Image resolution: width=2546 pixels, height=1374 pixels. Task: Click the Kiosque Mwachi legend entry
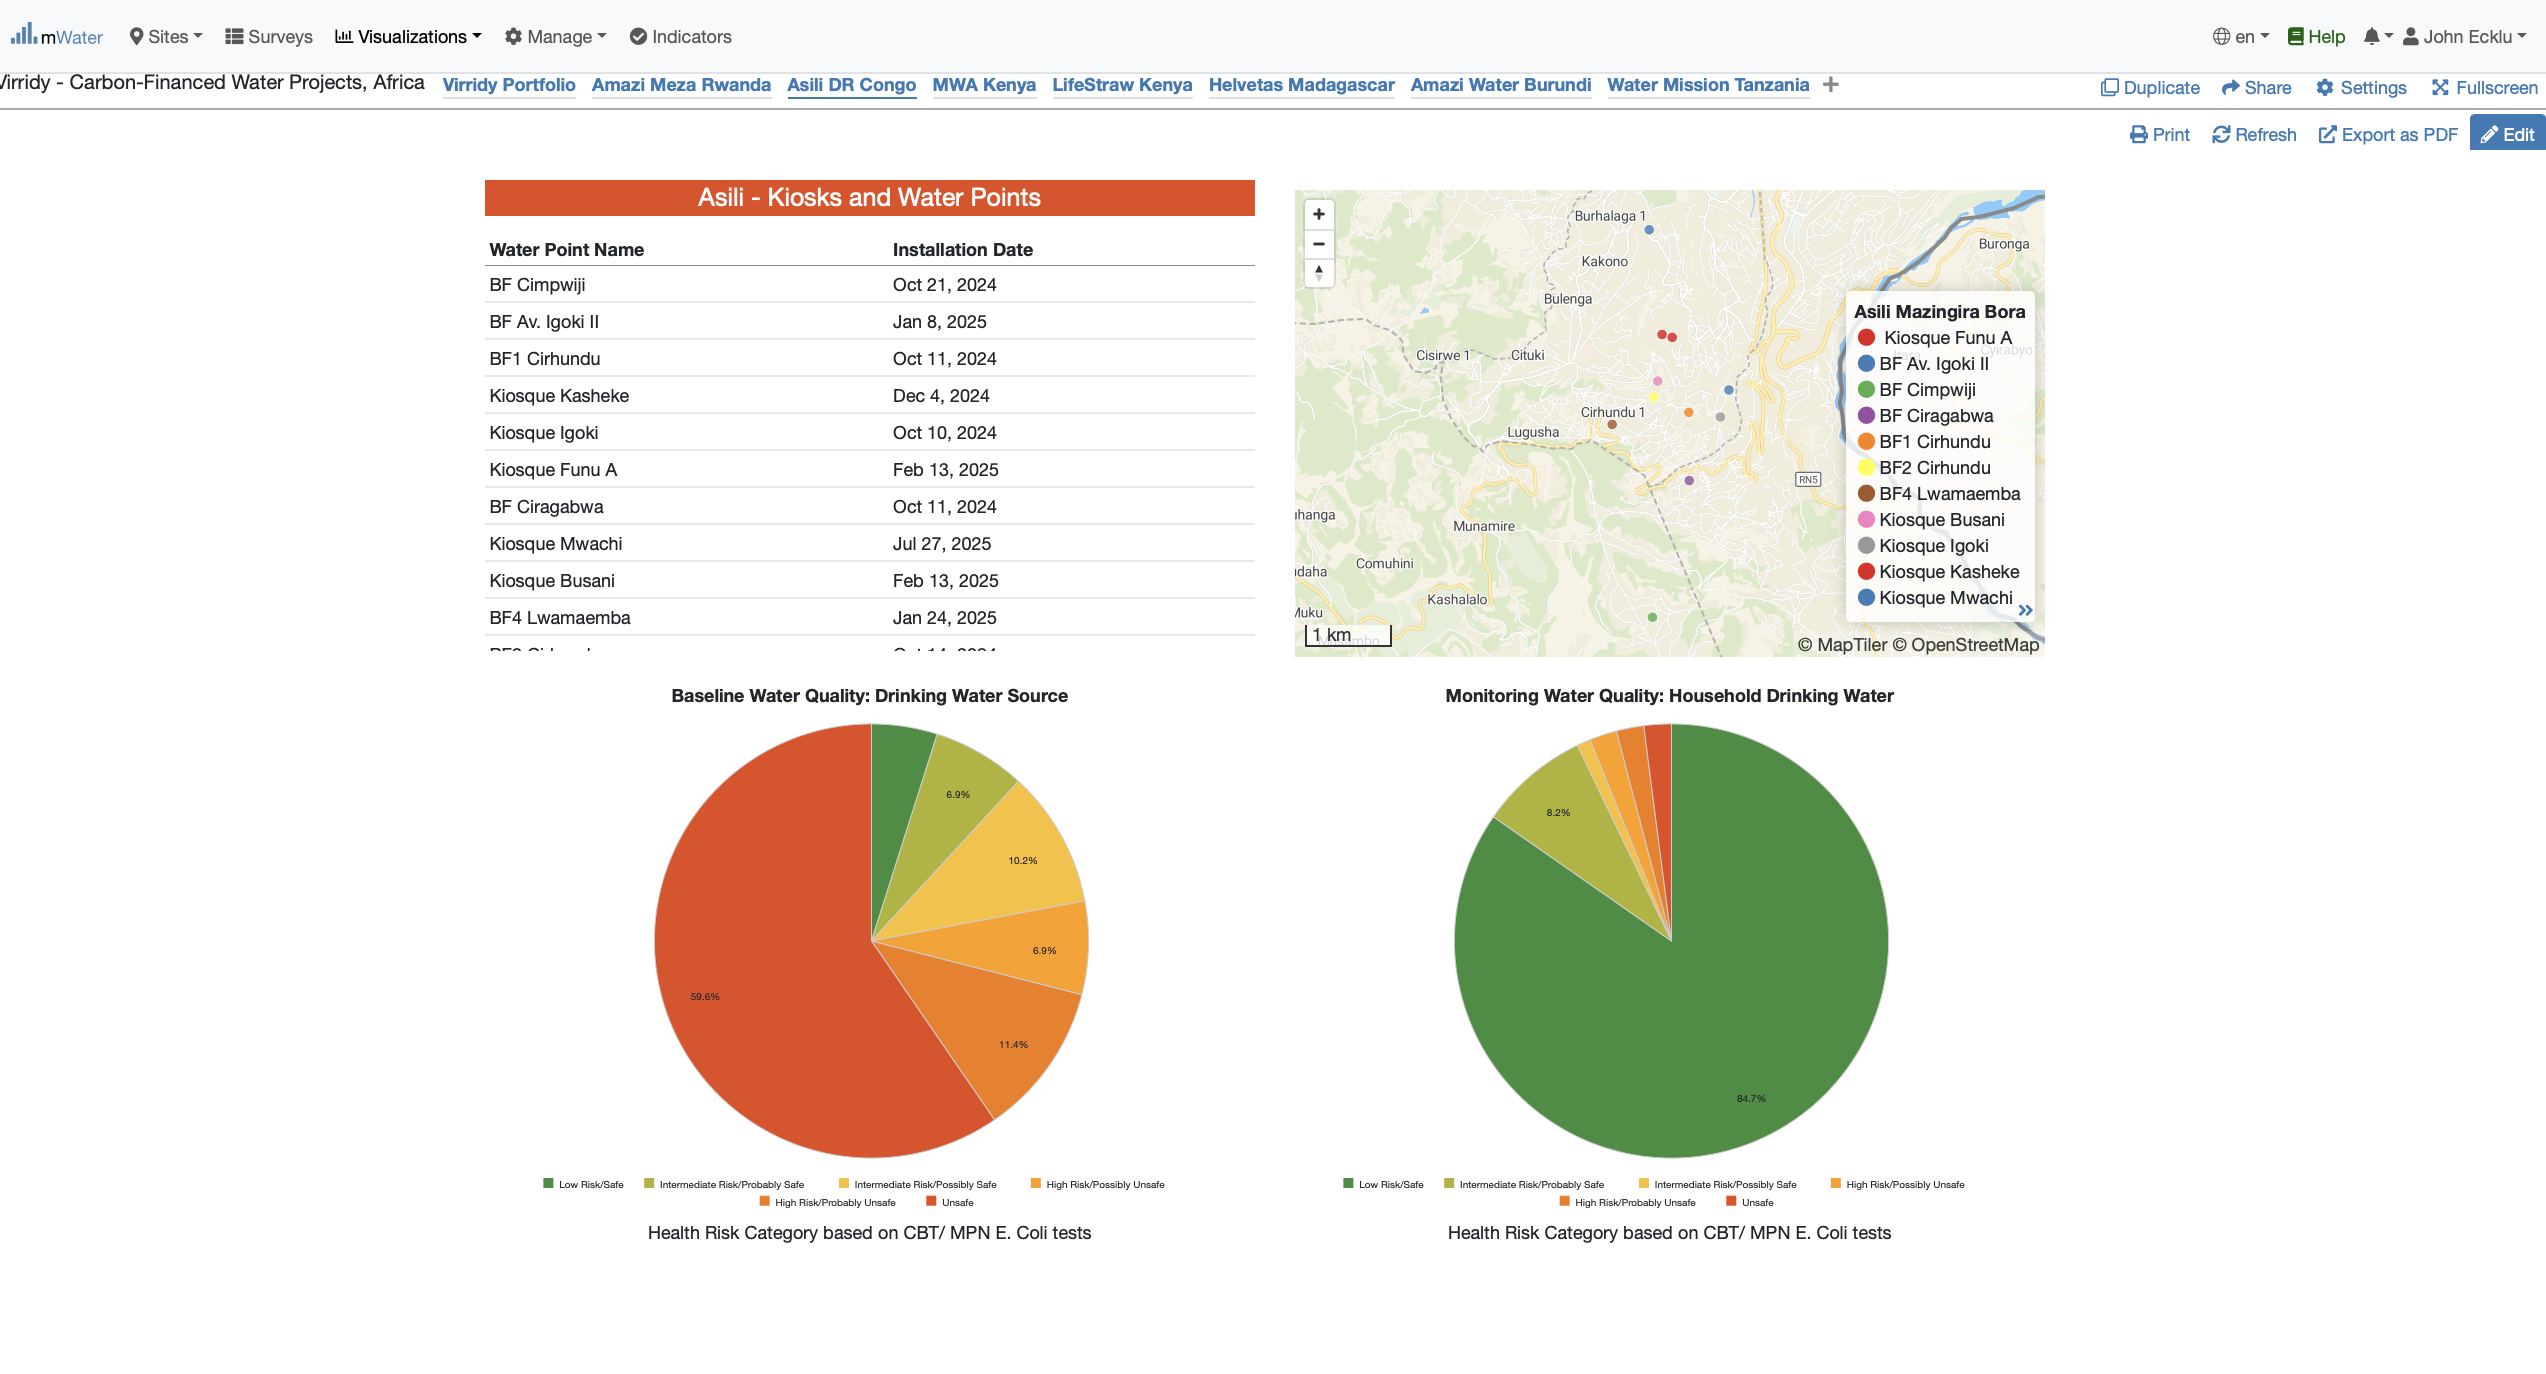(x=1935, y=598)
